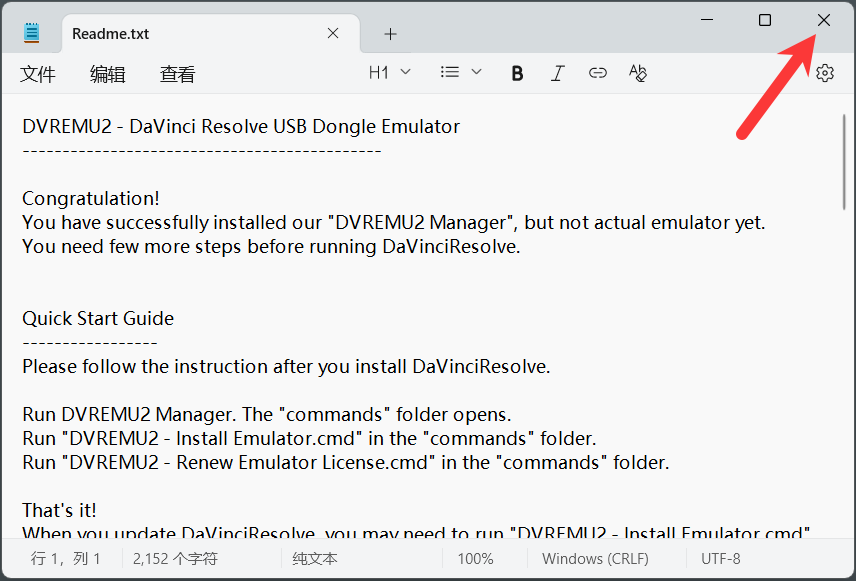Open Notepad settings gear
Viewport: 856px width, 581px height.
point(825,73)
